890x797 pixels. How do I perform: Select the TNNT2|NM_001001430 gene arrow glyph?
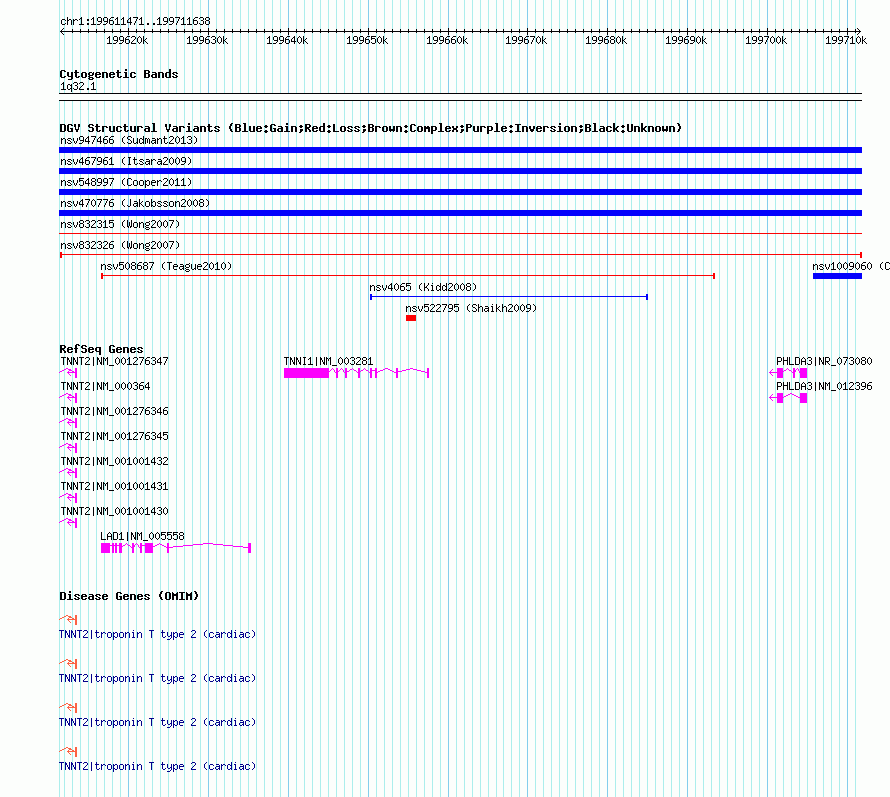point(68,523)
